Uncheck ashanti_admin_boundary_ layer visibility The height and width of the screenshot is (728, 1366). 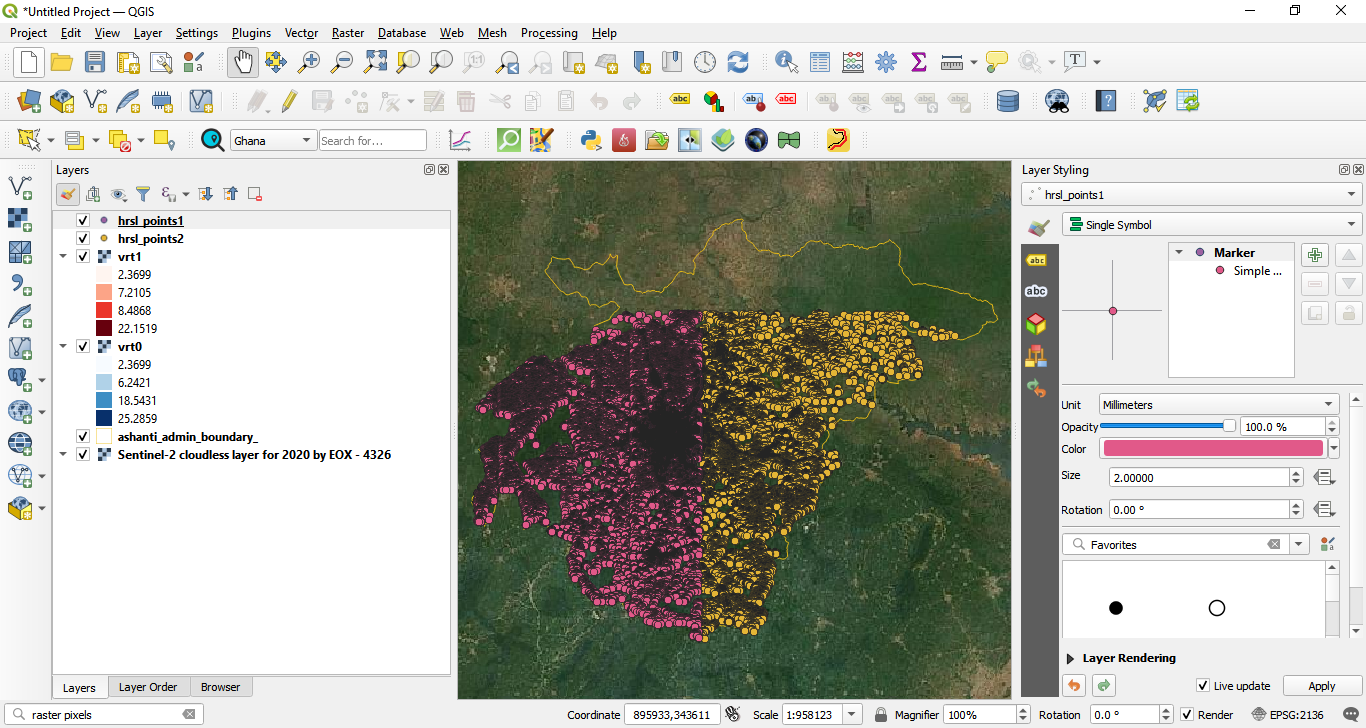tap(84, 437)
